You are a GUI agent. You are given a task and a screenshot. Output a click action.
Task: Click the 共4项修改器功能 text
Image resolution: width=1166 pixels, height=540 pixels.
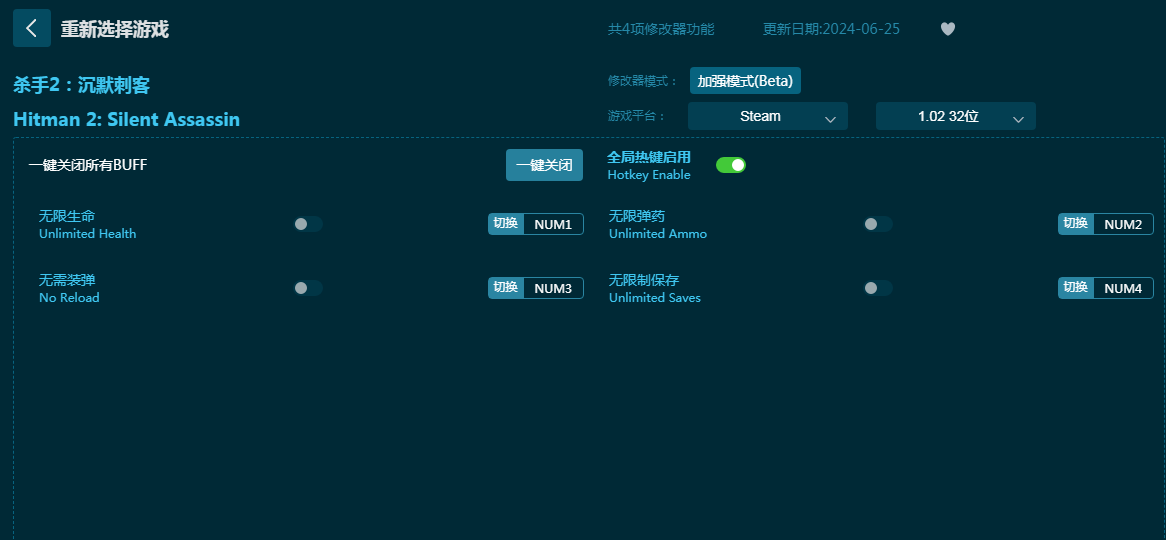click(661, 29)
